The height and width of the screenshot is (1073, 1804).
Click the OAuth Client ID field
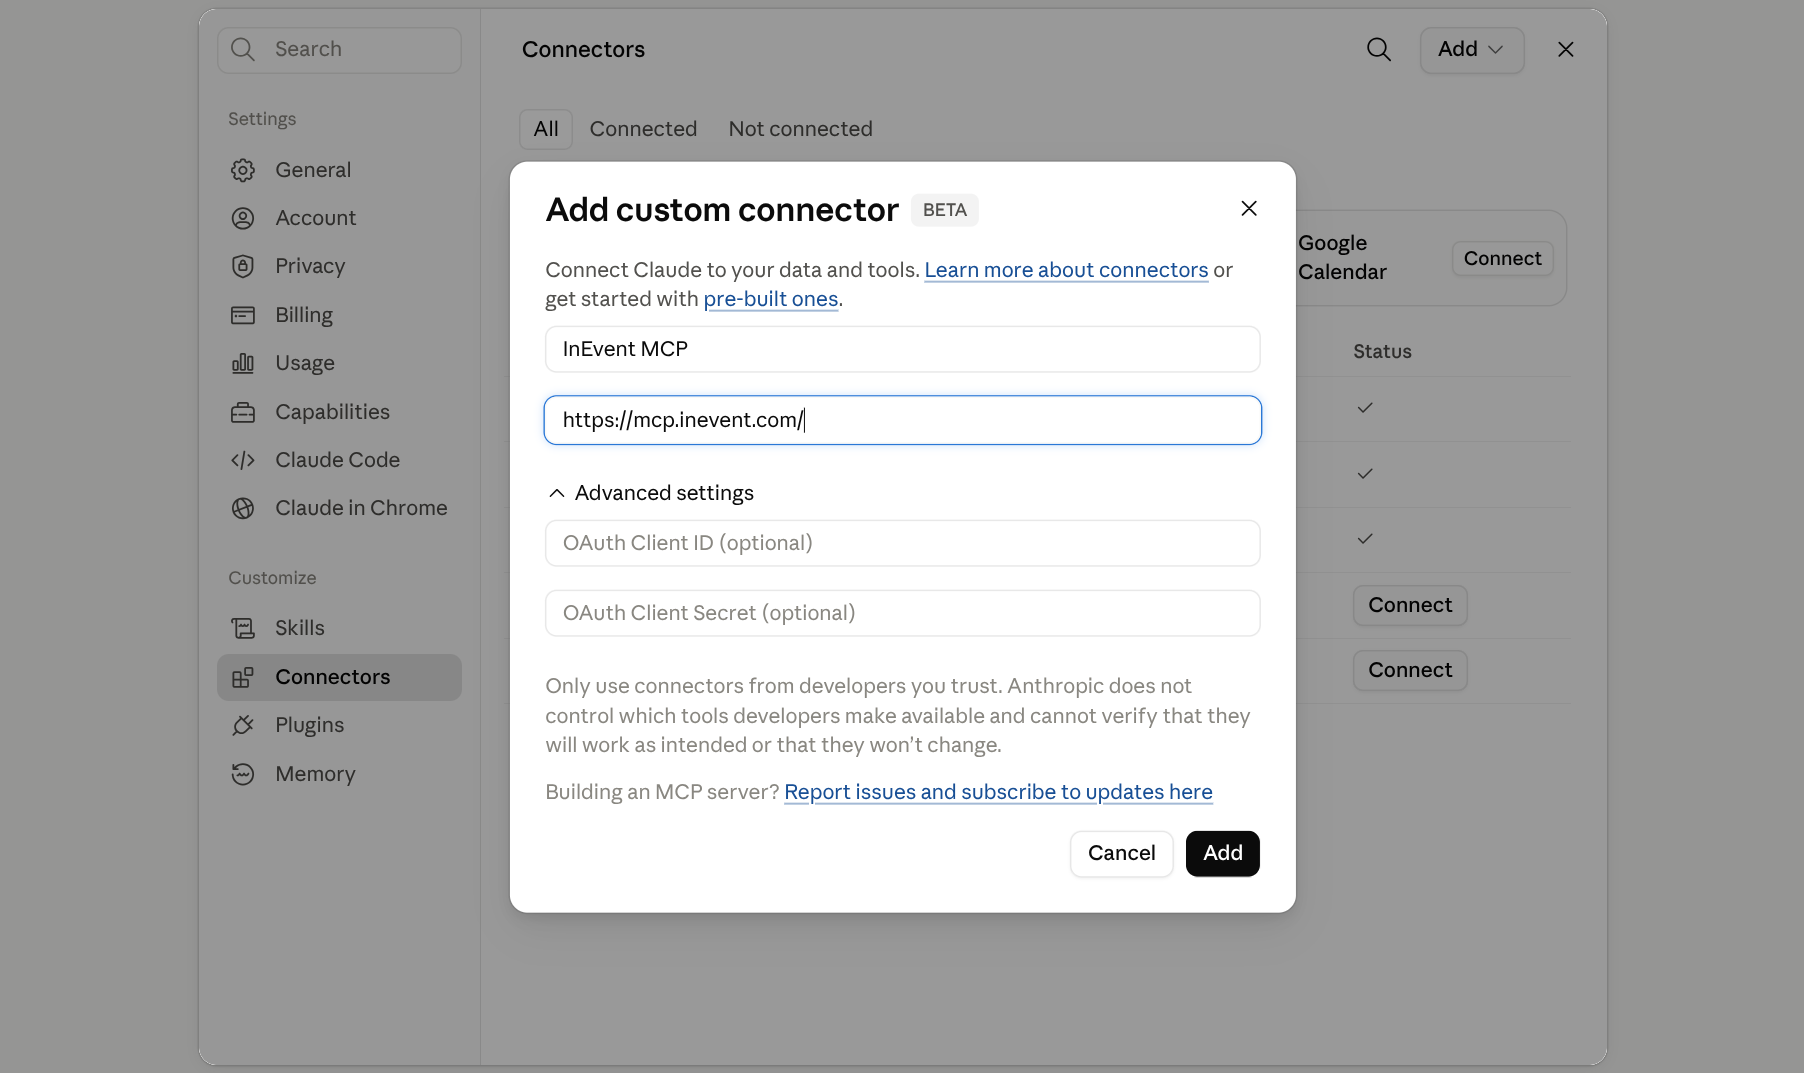[x=902, y=543]
